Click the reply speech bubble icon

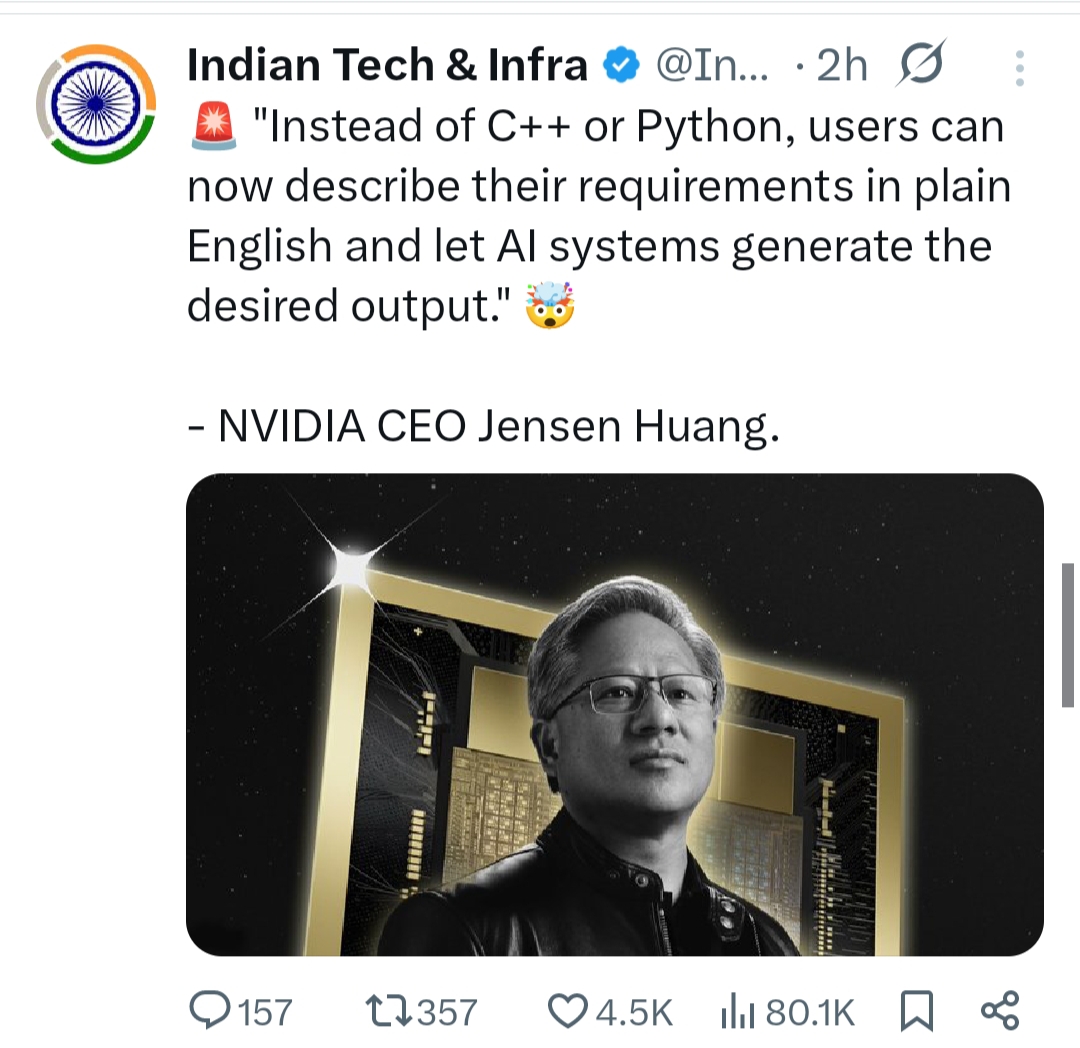(209, 1012)
